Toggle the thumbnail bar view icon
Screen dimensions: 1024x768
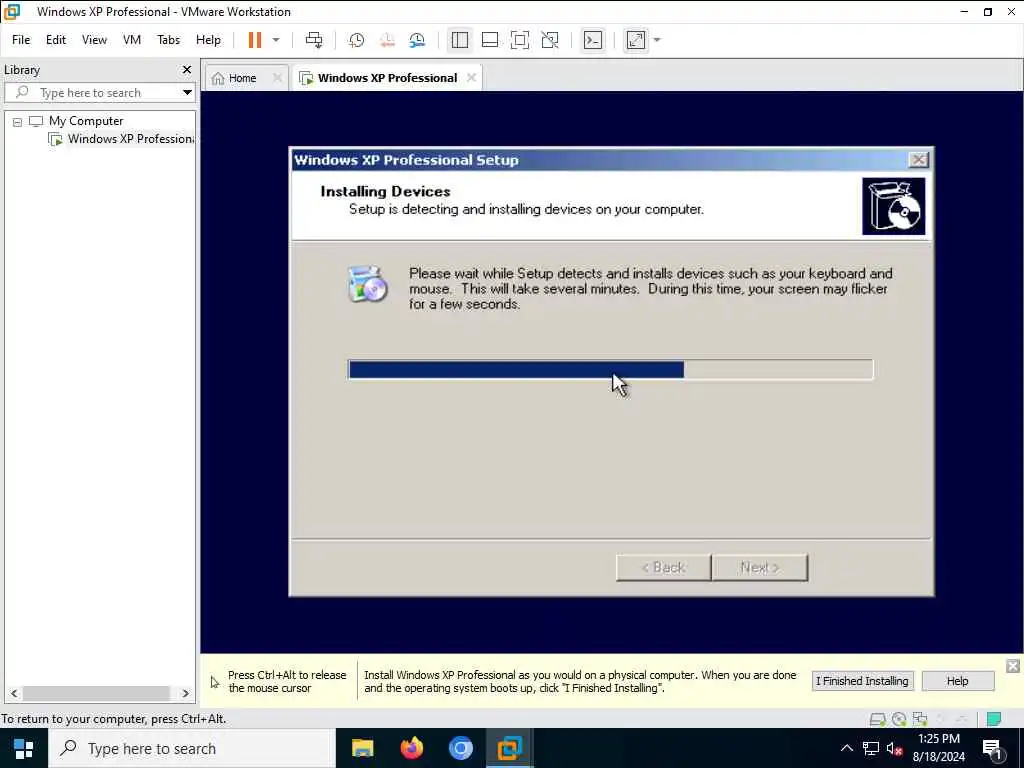click(490, 40)
